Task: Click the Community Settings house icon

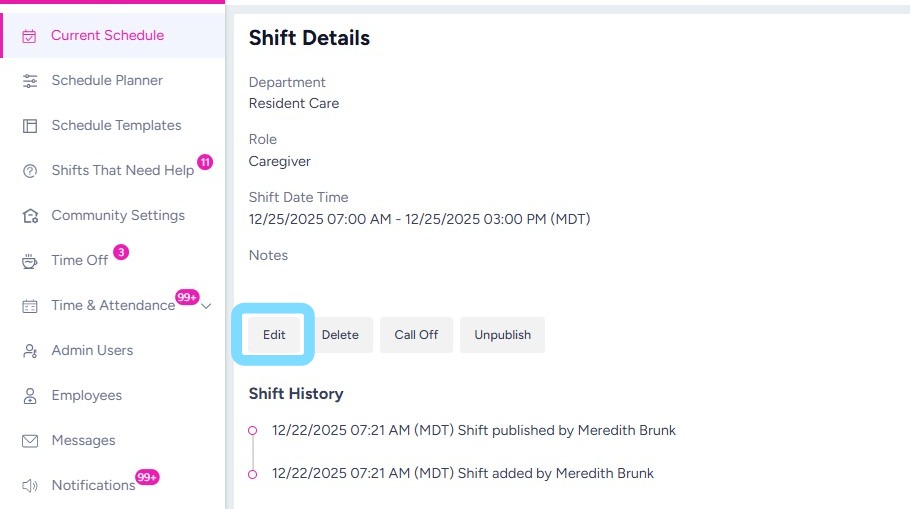Action: (30, 216)
